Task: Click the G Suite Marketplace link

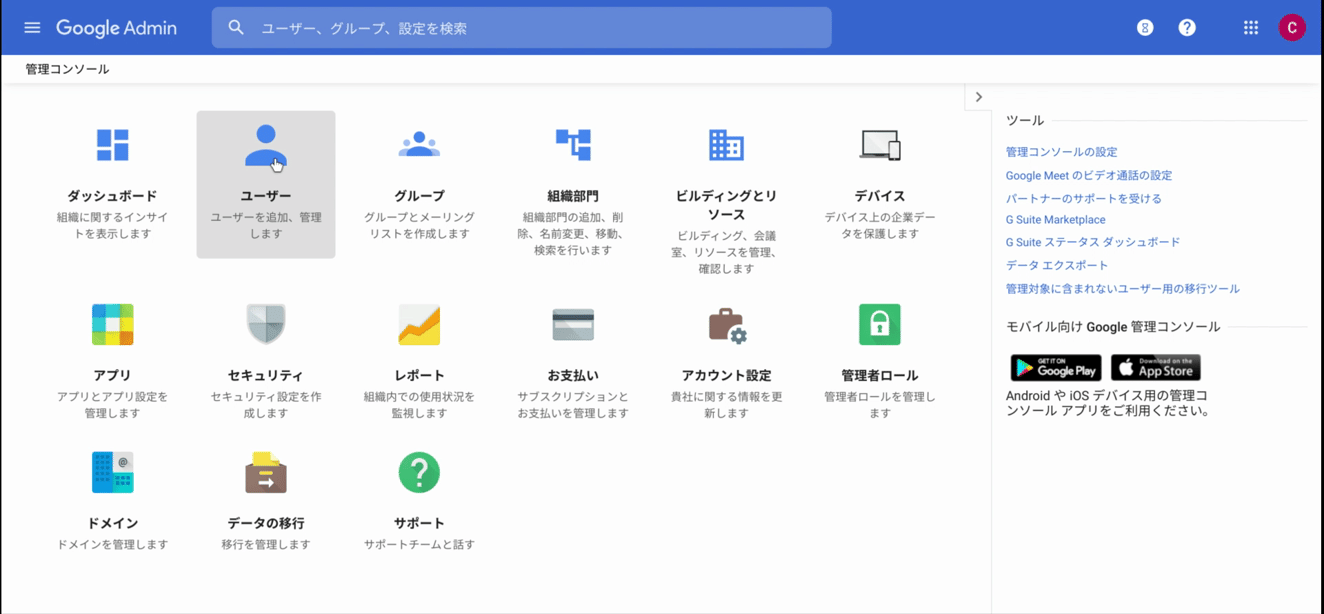Action: click(1055, 220)
